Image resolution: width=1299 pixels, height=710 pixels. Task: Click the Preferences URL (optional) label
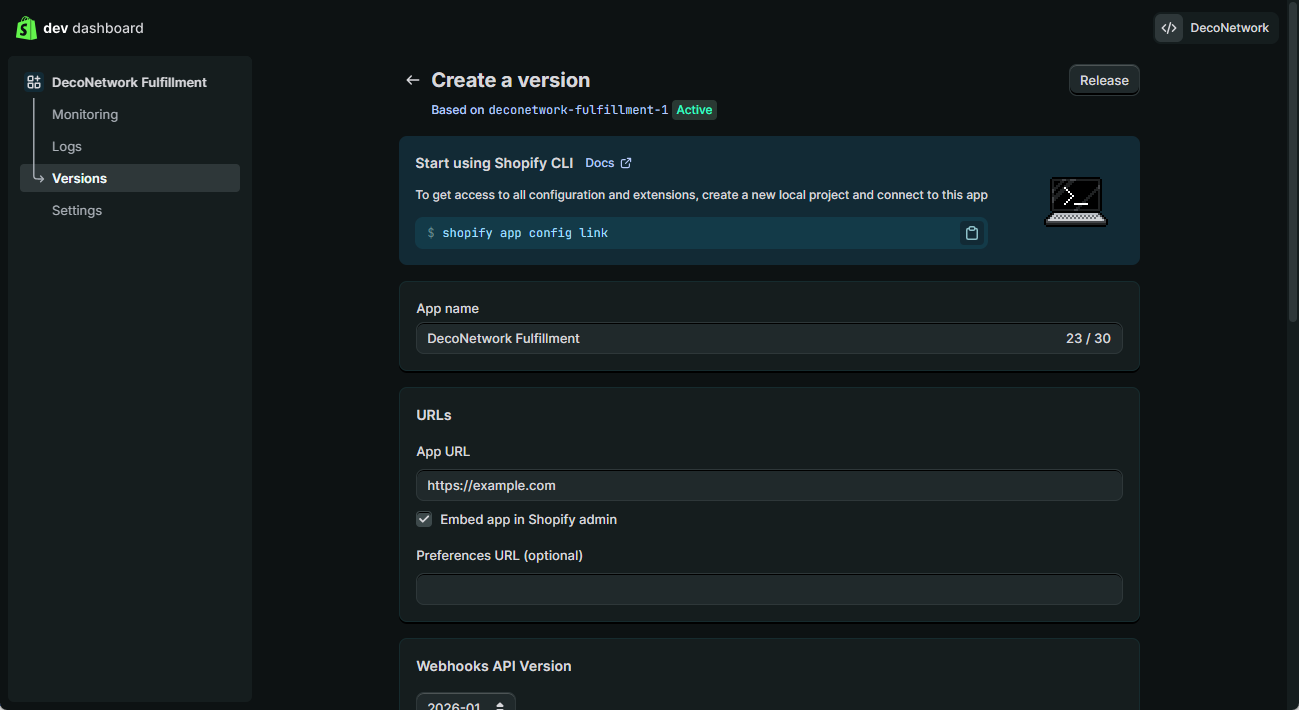coord(499,555)
